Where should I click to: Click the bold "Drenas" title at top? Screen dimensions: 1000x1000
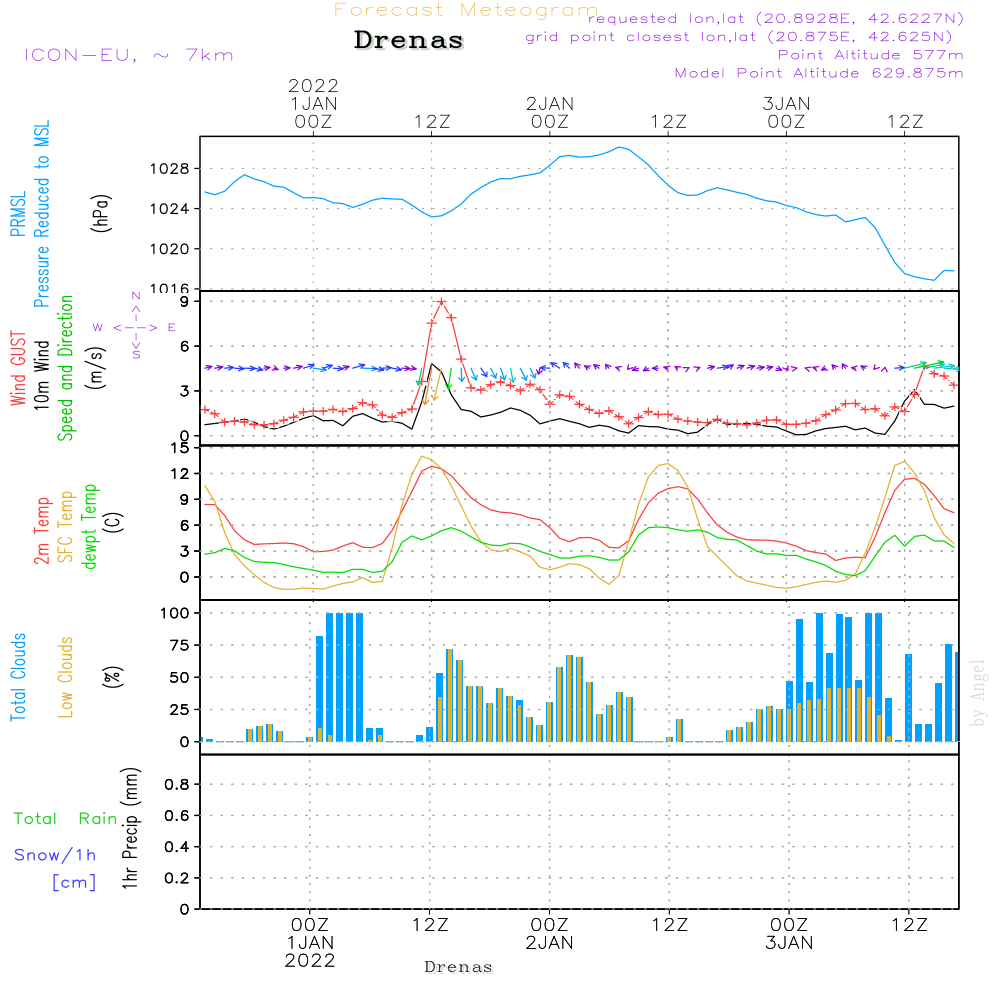click(x=409, y=41)
